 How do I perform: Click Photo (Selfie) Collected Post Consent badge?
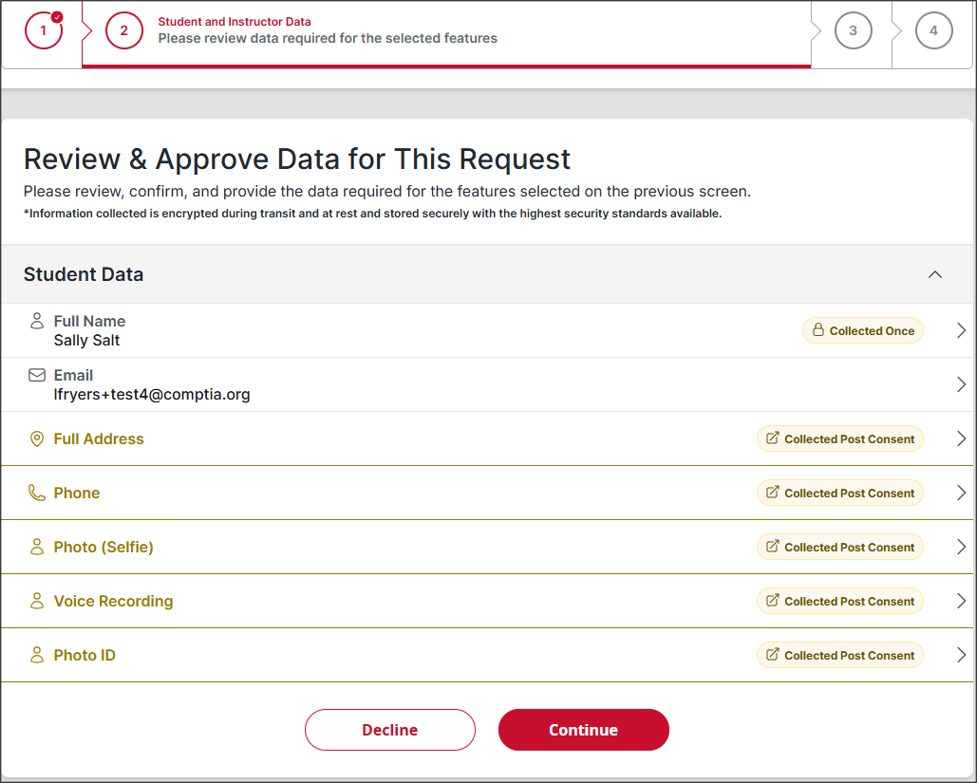[x=840, y=547]
